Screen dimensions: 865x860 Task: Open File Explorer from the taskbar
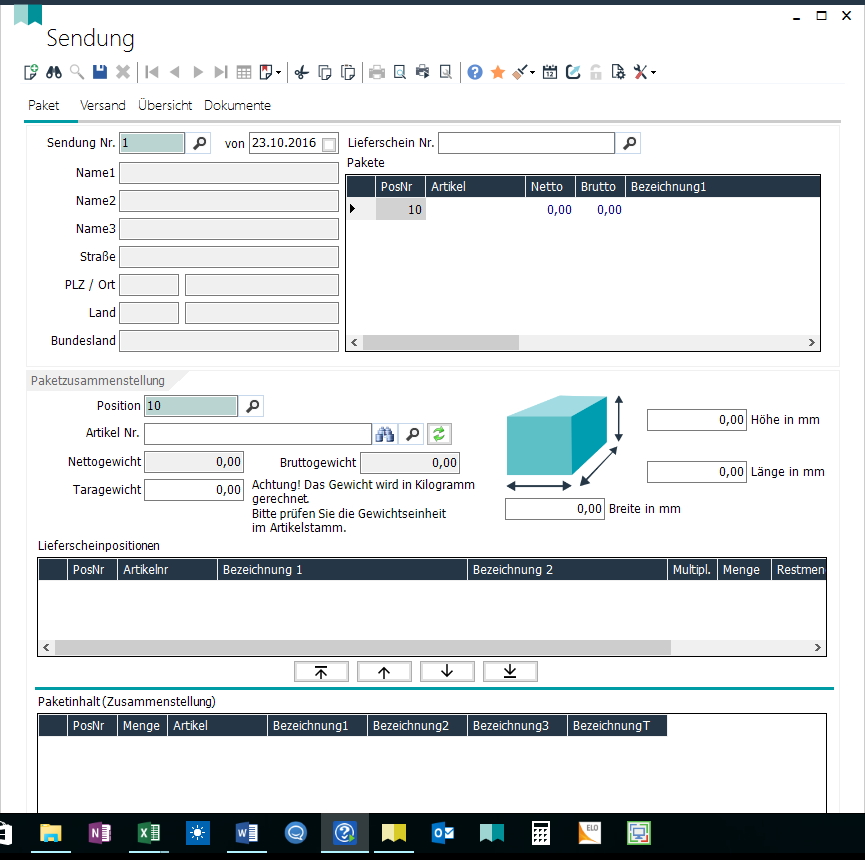pos(51,833)
